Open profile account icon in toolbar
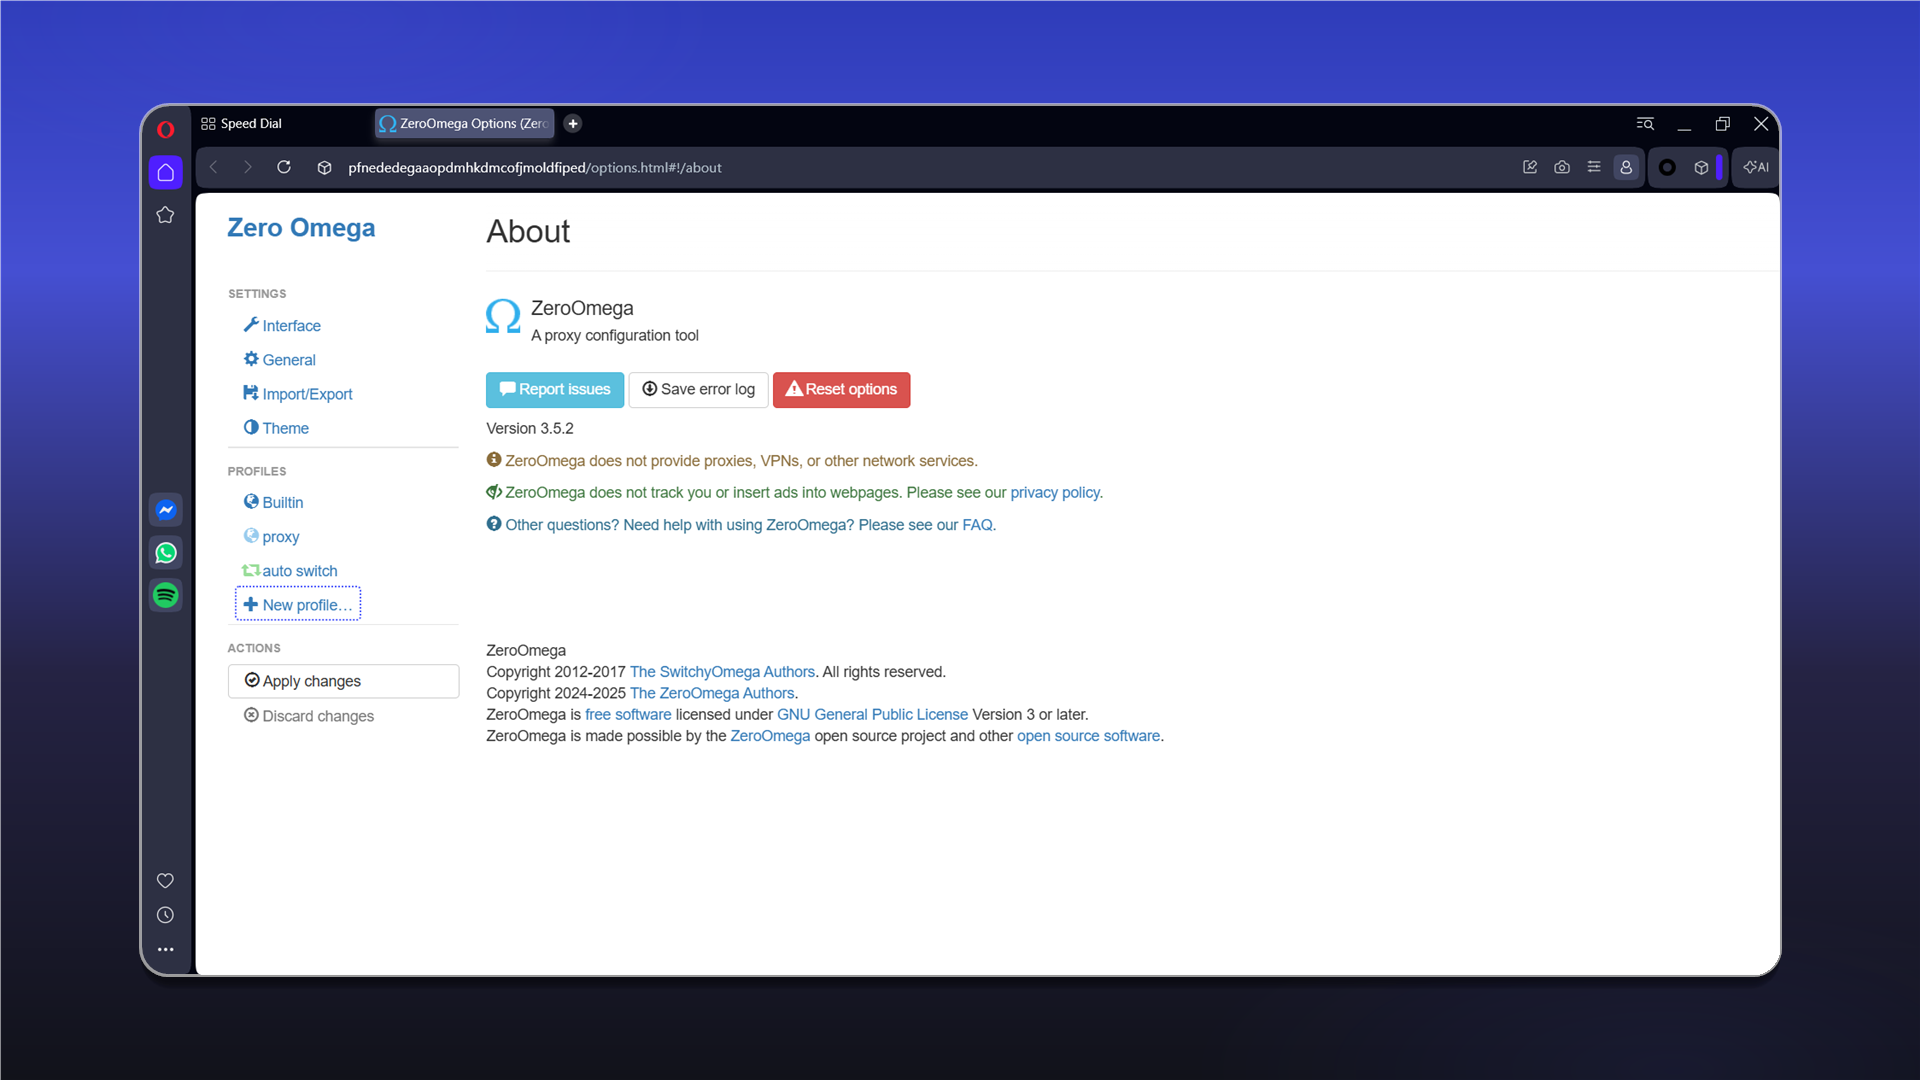This screenshot has width=1920, height=1080. [x=1626, y=167]
